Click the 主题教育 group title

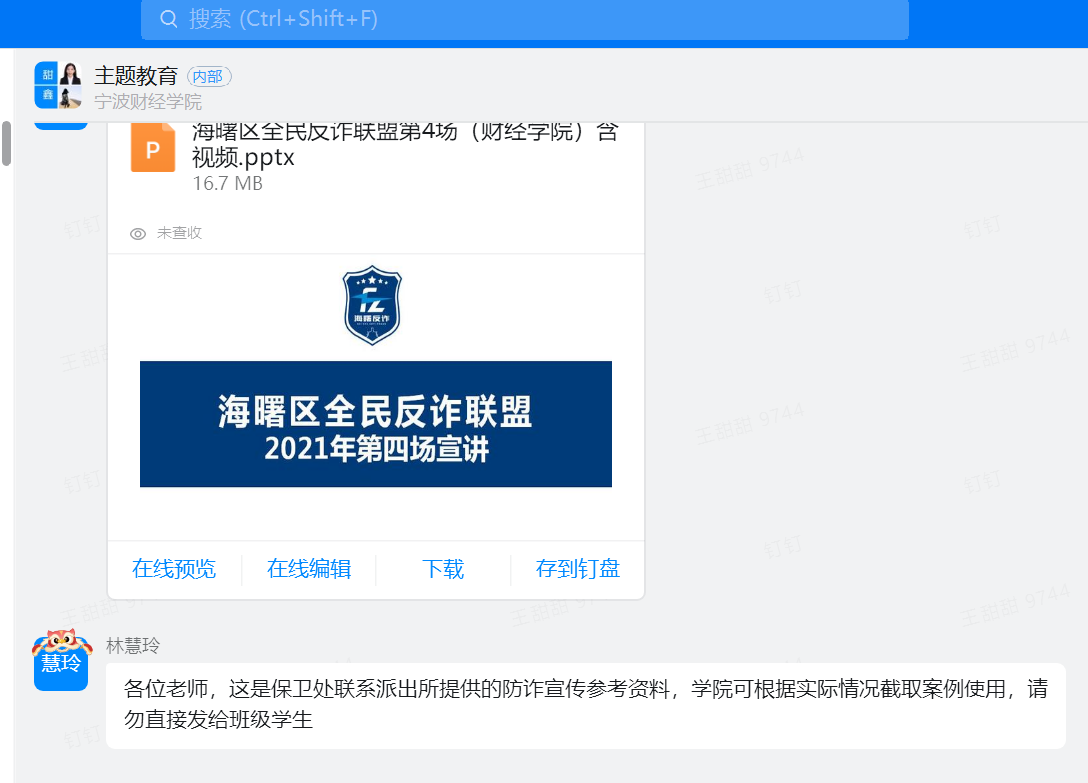click(136, 76)
